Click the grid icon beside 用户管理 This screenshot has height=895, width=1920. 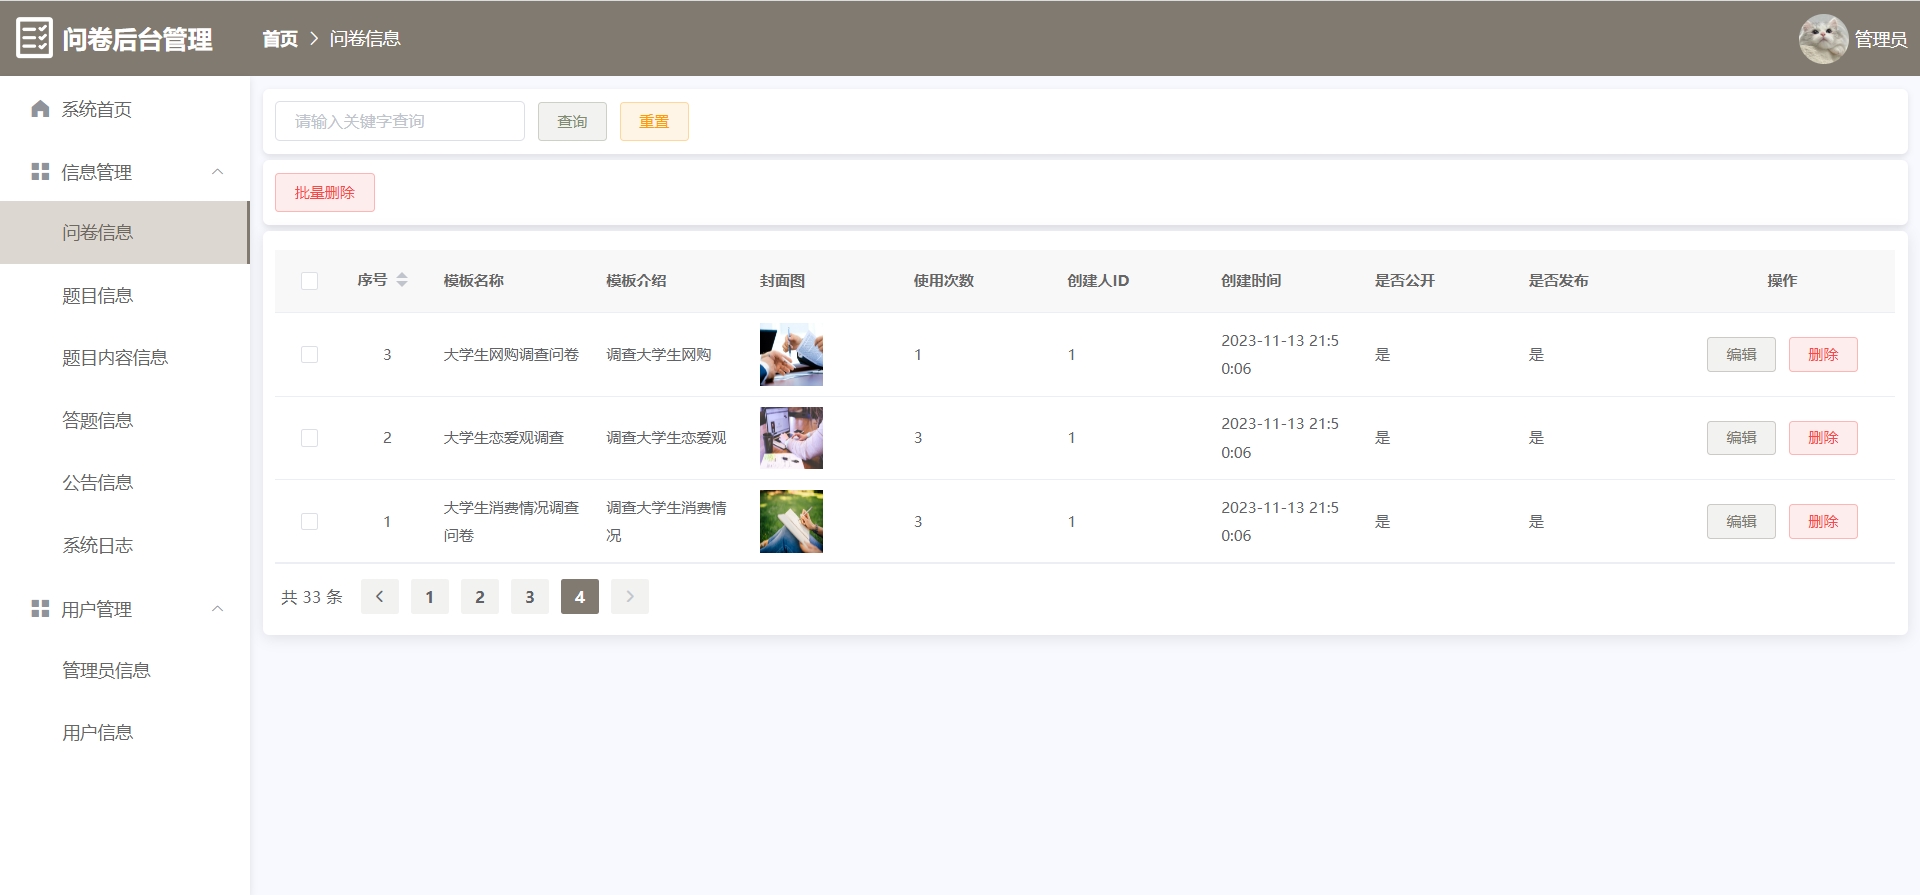coord(40,609)
